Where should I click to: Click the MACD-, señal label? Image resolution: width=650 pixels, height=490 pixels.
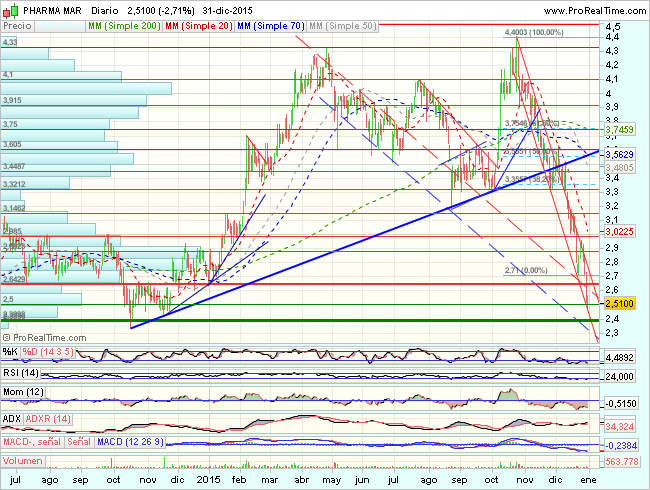pos(32,442)
